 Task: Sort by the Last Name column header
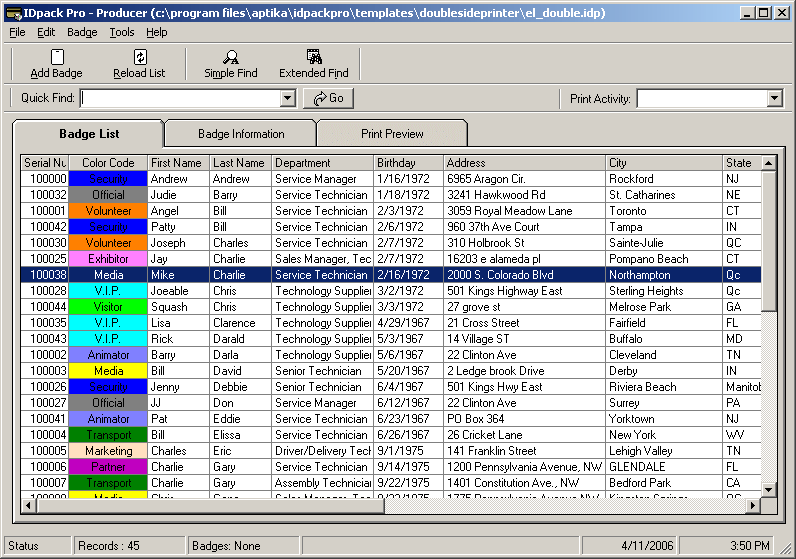239,163
